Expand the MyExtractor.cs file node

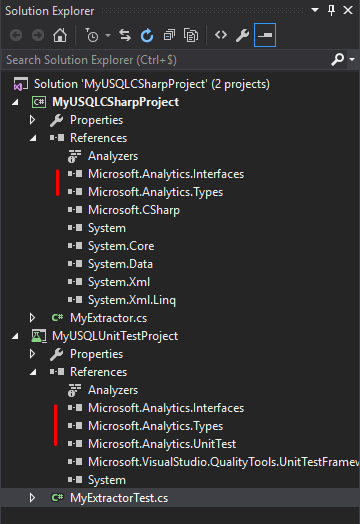point(32,318)
